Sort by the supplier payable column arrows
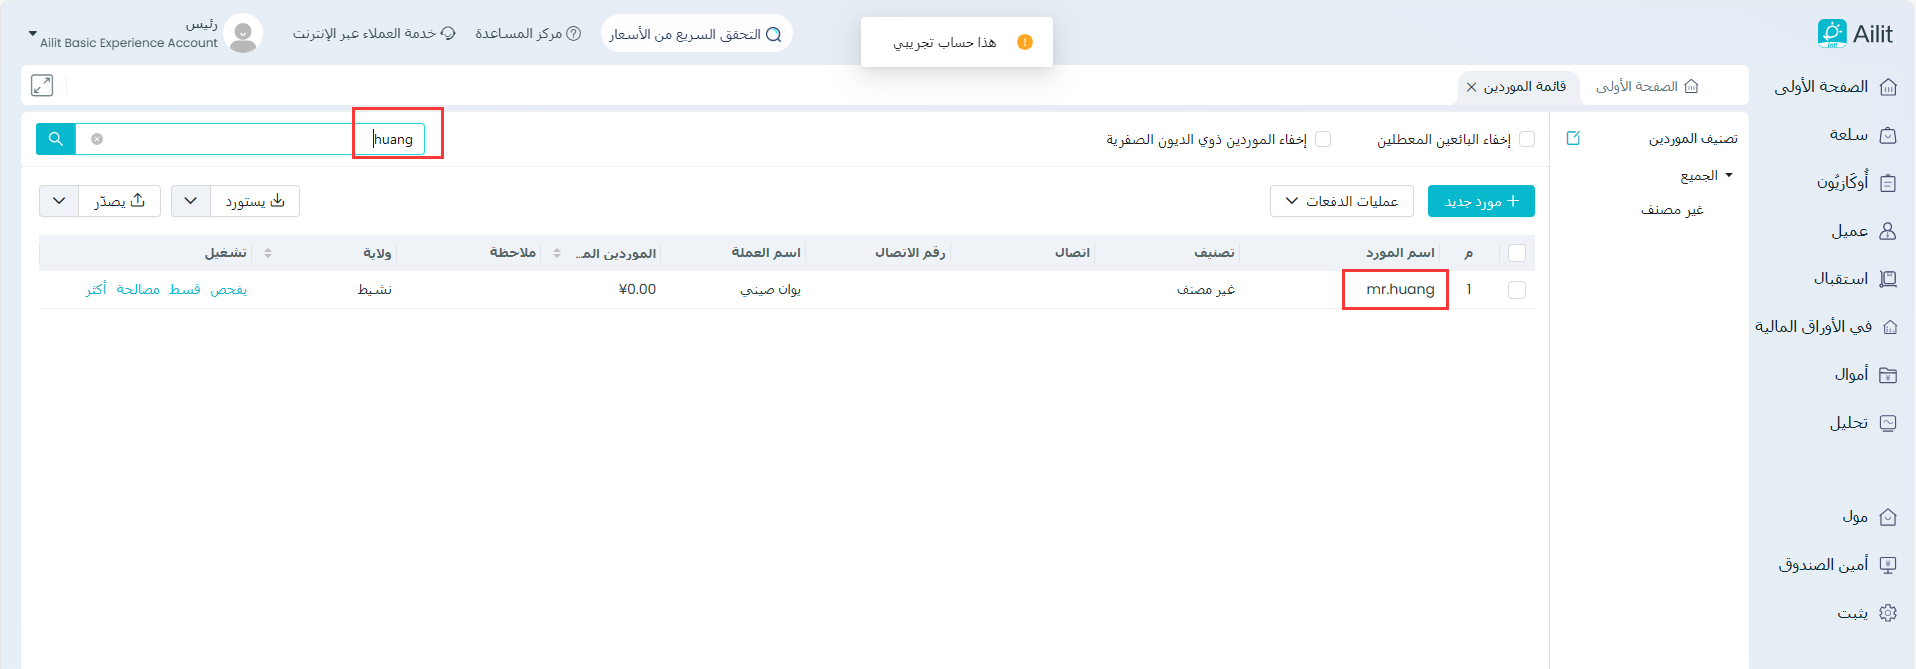Image resolution: width=1916 pixels, height=669 pixels. tap(557, 253)
